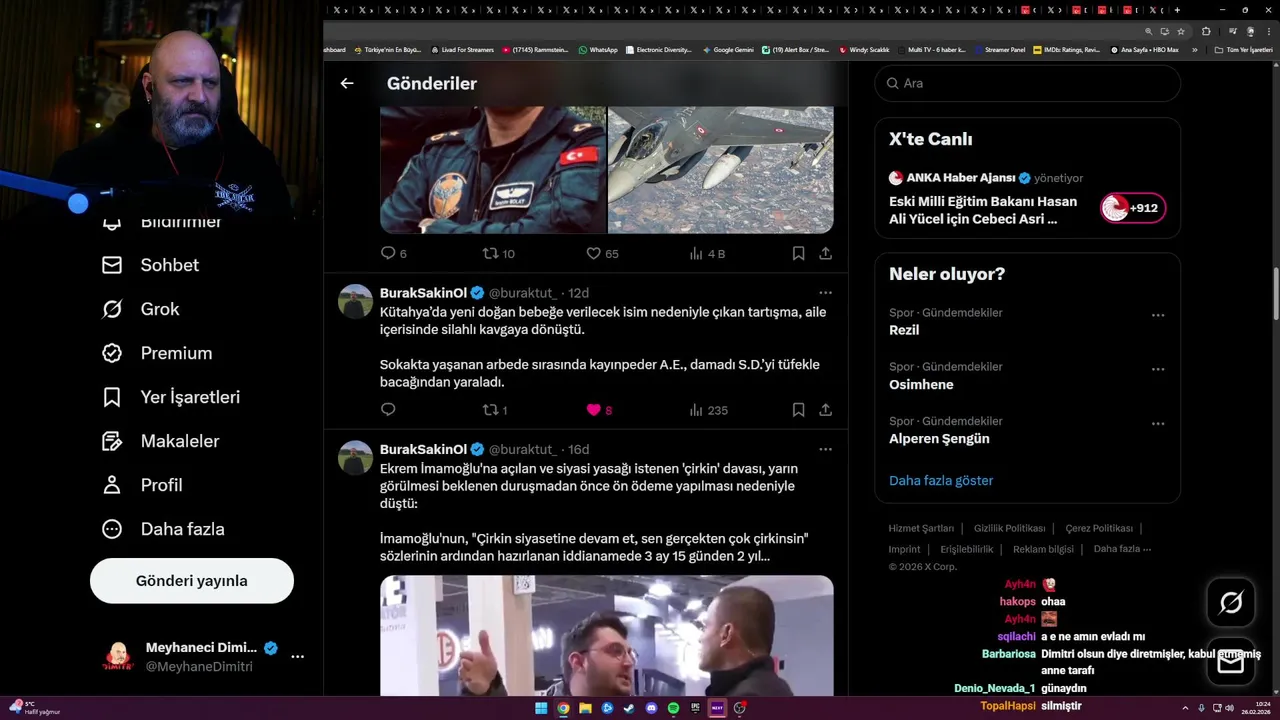Open OBS Studio from the taskbar
The image size is (1280, 720).
click(739, 708)
